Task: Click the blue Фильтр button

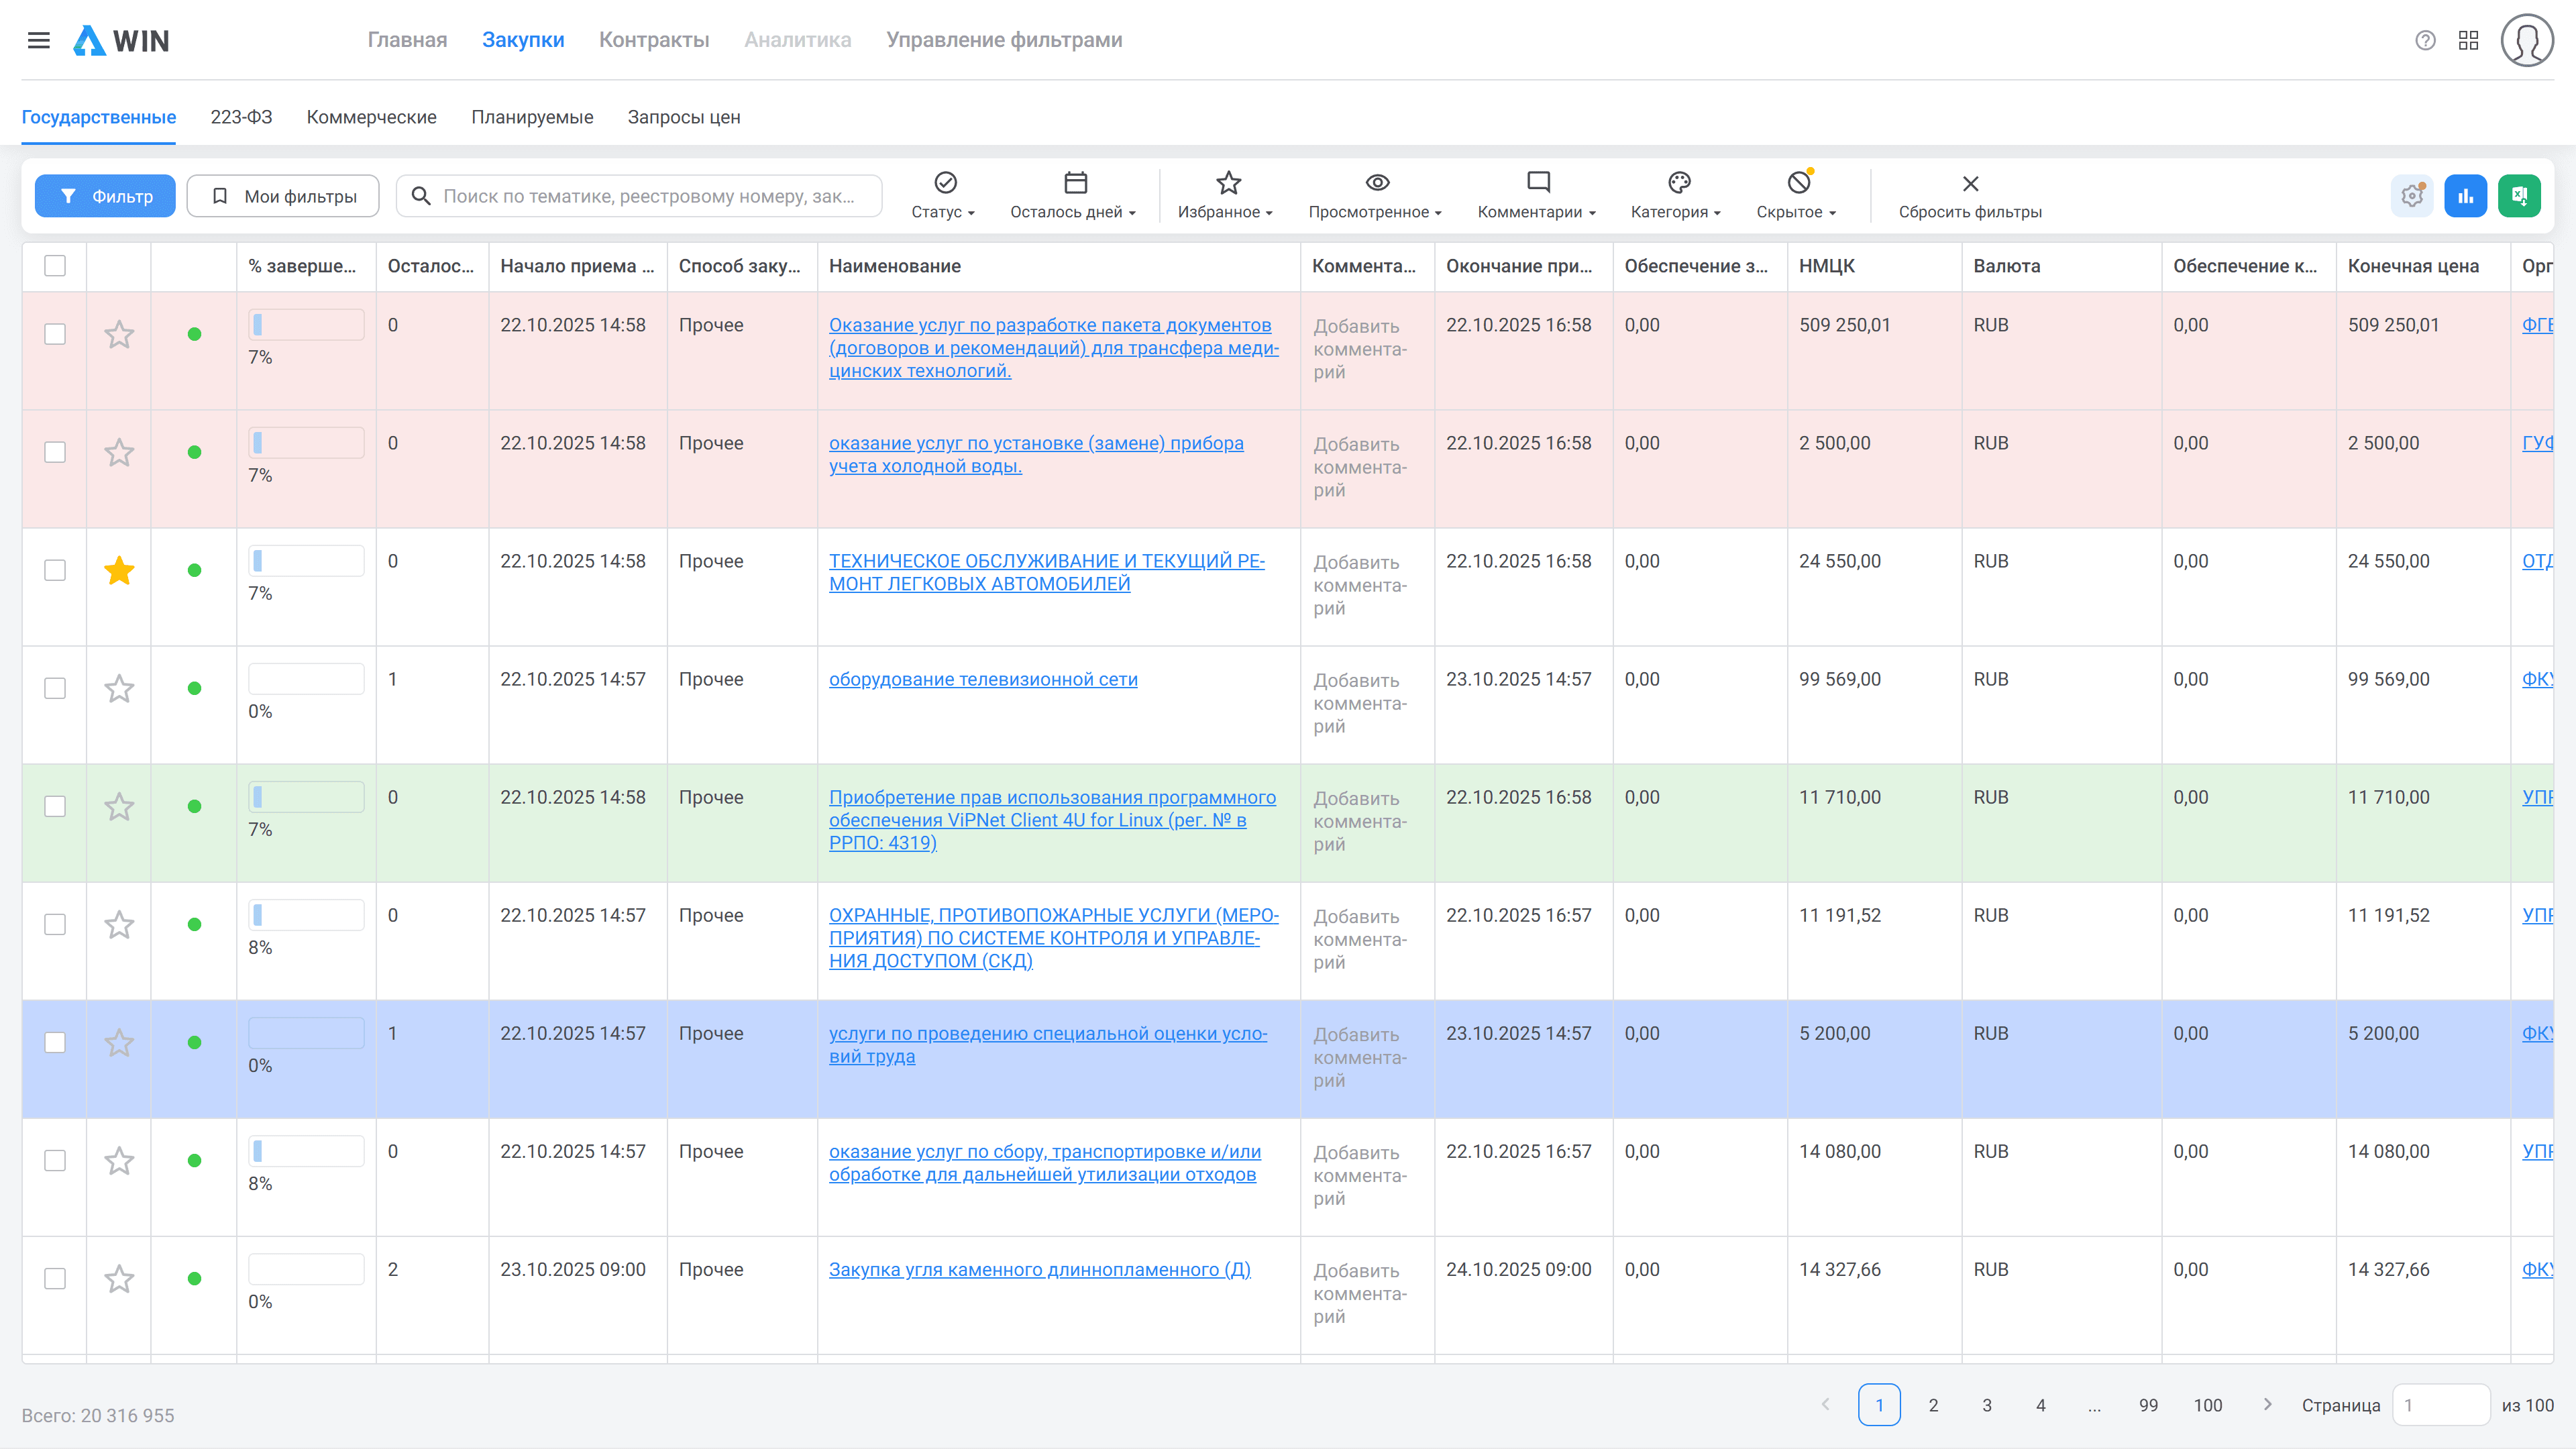Action: (x=105, y=196)
